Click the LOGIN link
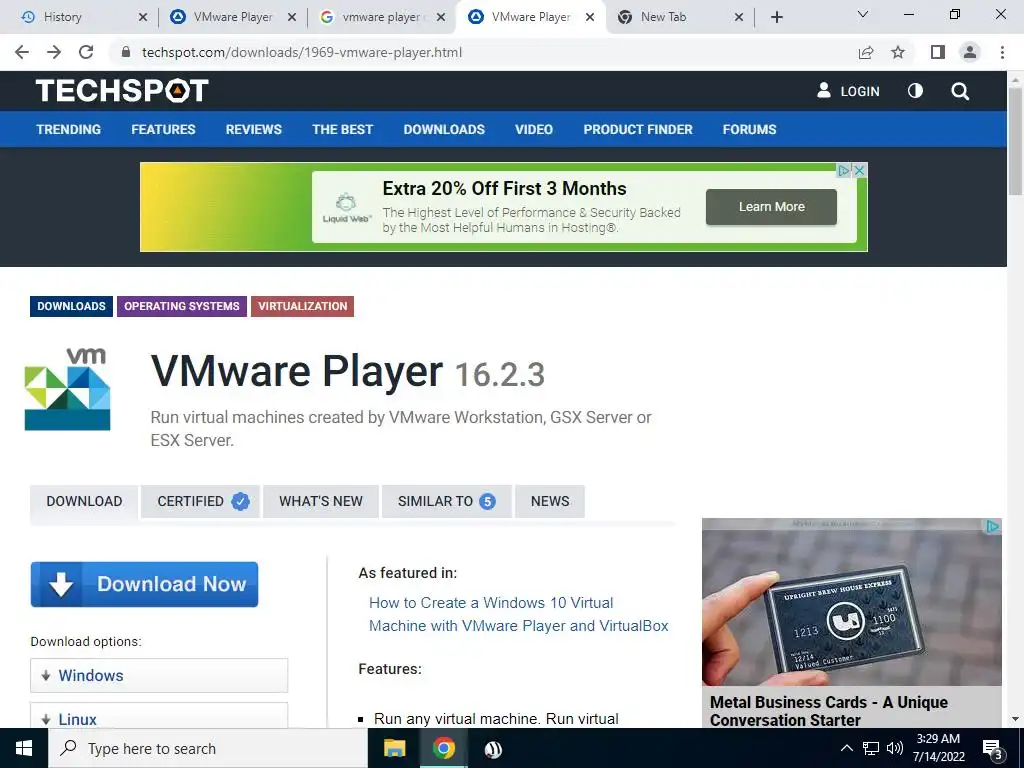The image size is (1024, 768). coord(848,91)
